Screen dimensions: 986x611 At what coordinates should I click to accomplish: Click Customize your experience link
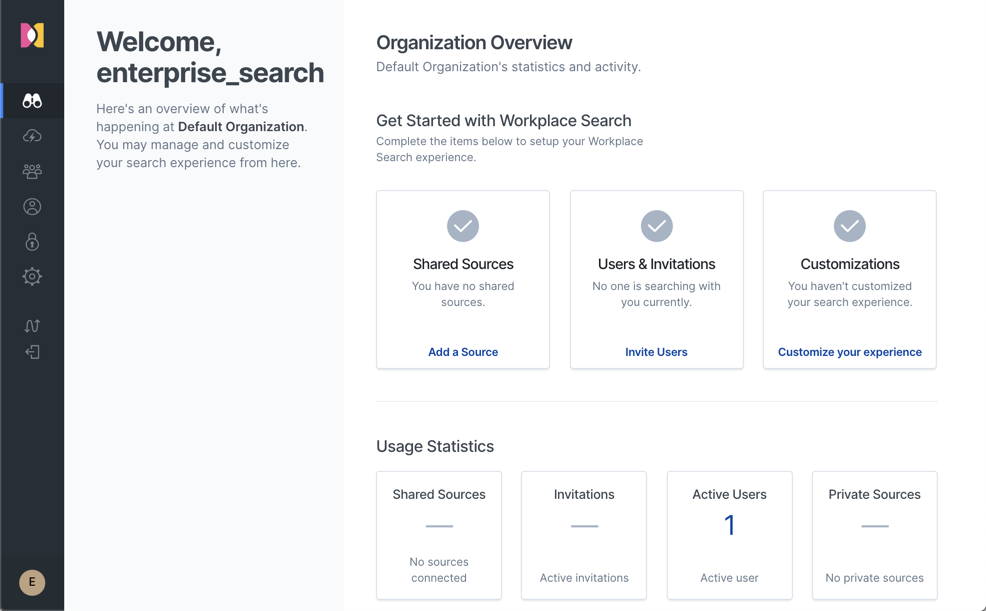tap(850, 352)
